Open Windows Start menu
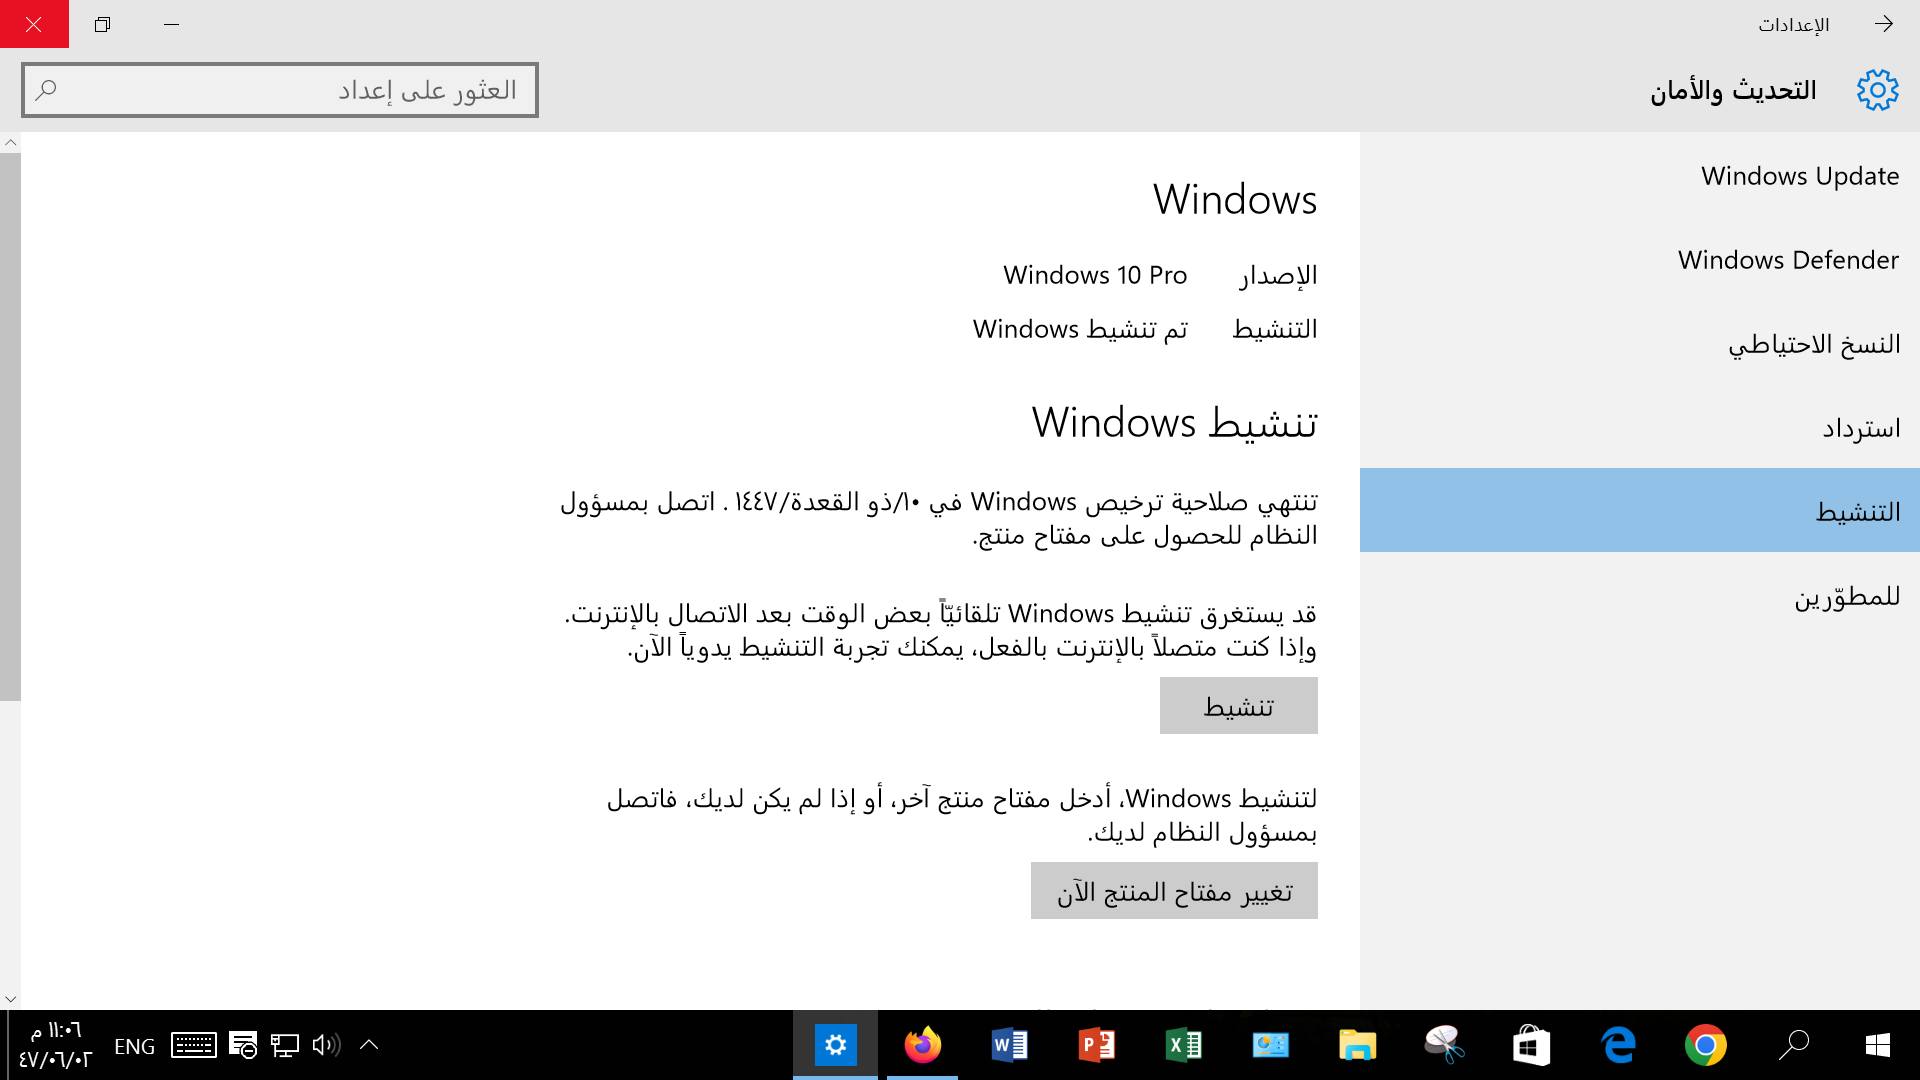1920x1080 pixels. (x=1877, y=1045)
